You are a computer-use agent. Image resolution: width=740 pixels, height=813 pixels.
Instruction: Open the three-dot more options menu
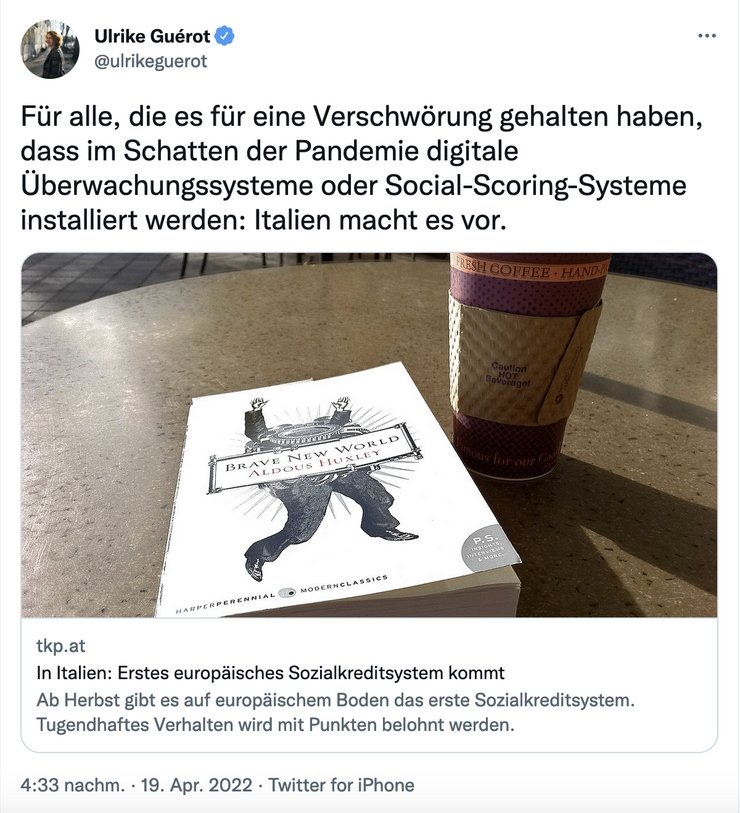pyautogui.click(x=707, y=36)
